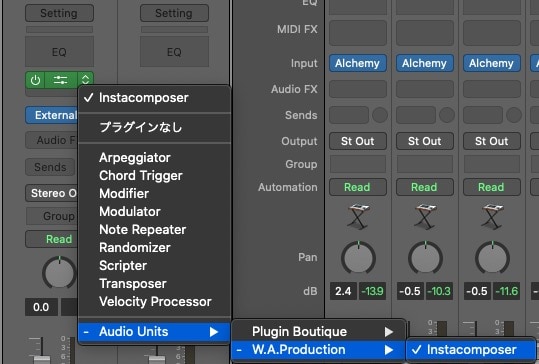Open second mixer channel Read automation menu

tap(425, 187)
